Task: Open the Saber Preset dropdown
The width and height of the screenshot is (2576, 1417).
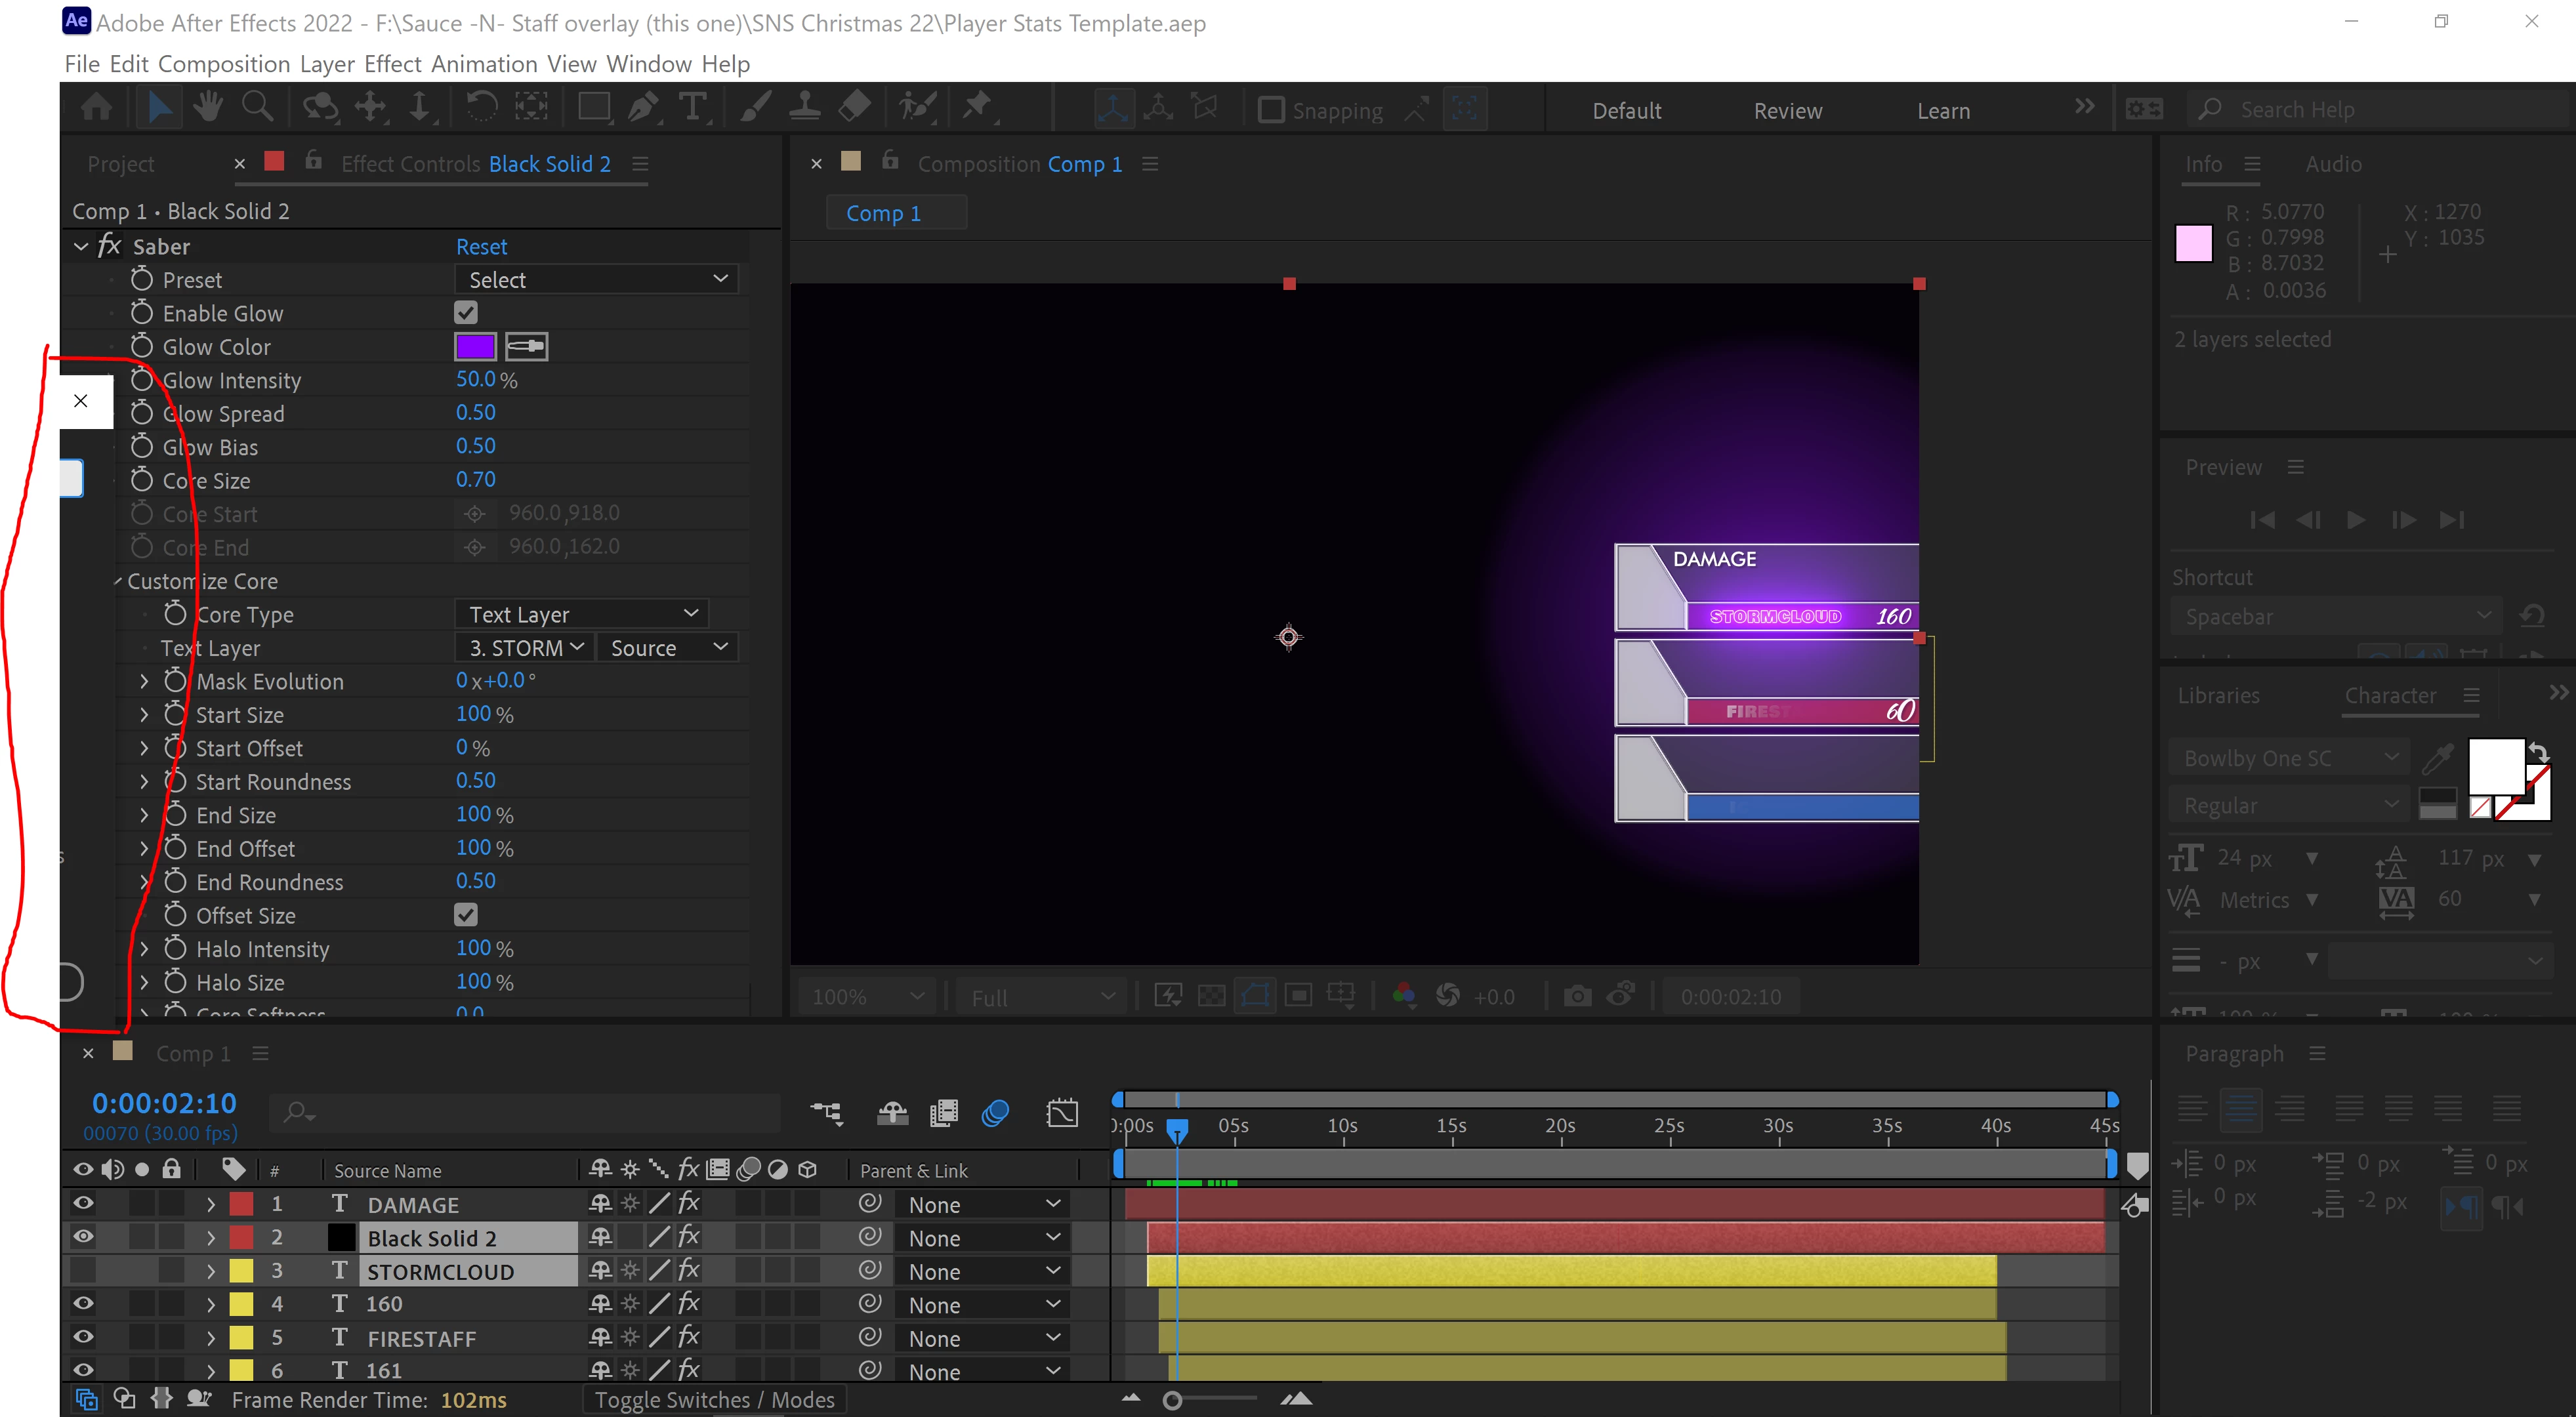Action: [x=597, y=280]
